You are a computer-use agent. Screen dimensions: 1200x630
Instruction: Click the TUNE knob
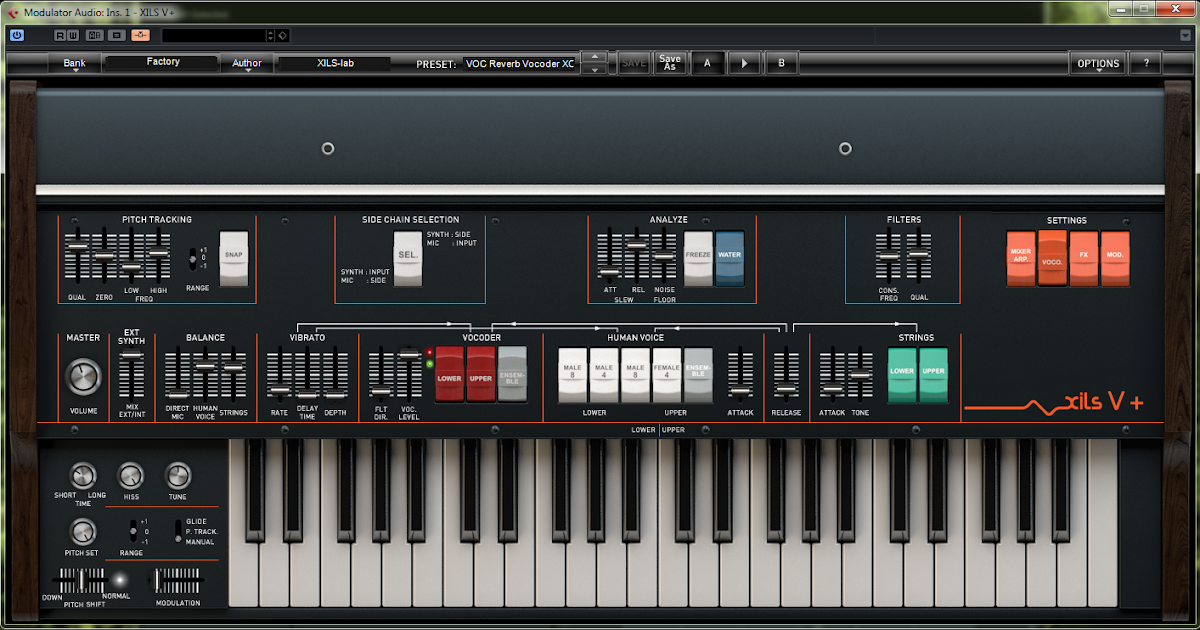pyautogui.click(x=177, y=476)
